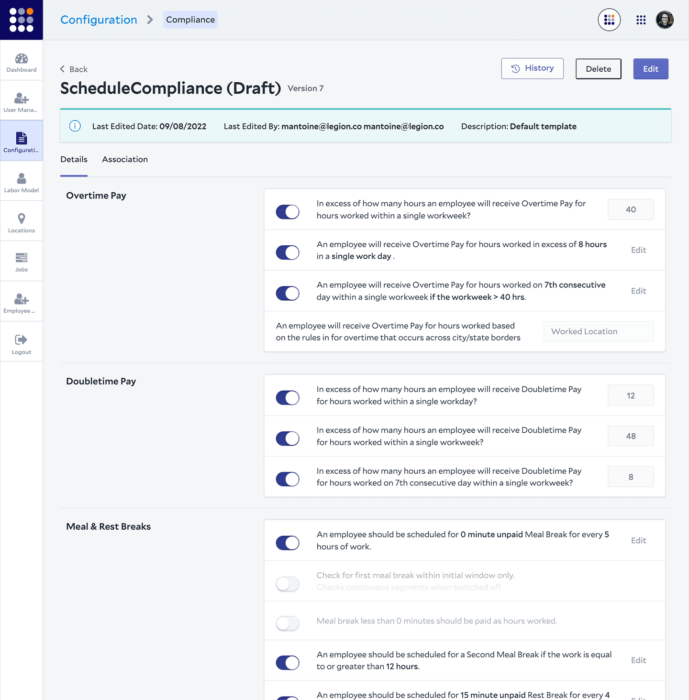
Task: Disable Doubletime Pay single workday toggle
Action: pyautogui.click(x=287, y=398)
